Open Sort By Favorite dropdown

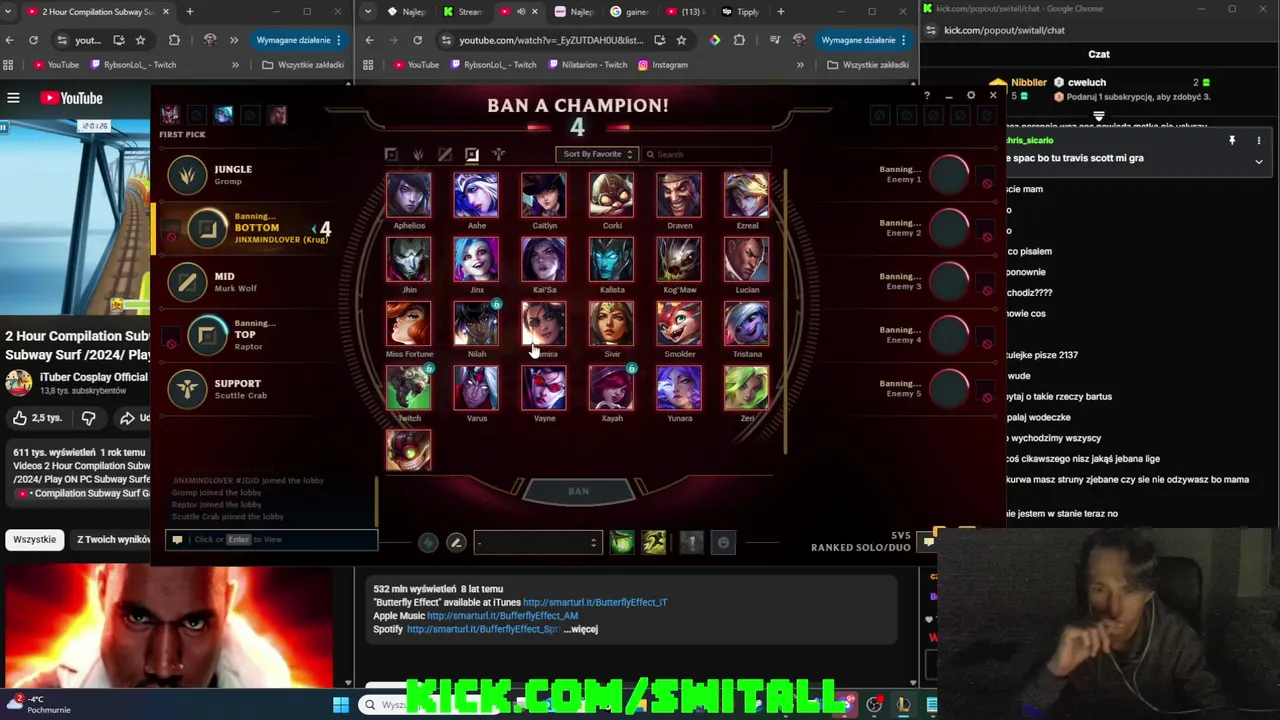pos(596,154)
